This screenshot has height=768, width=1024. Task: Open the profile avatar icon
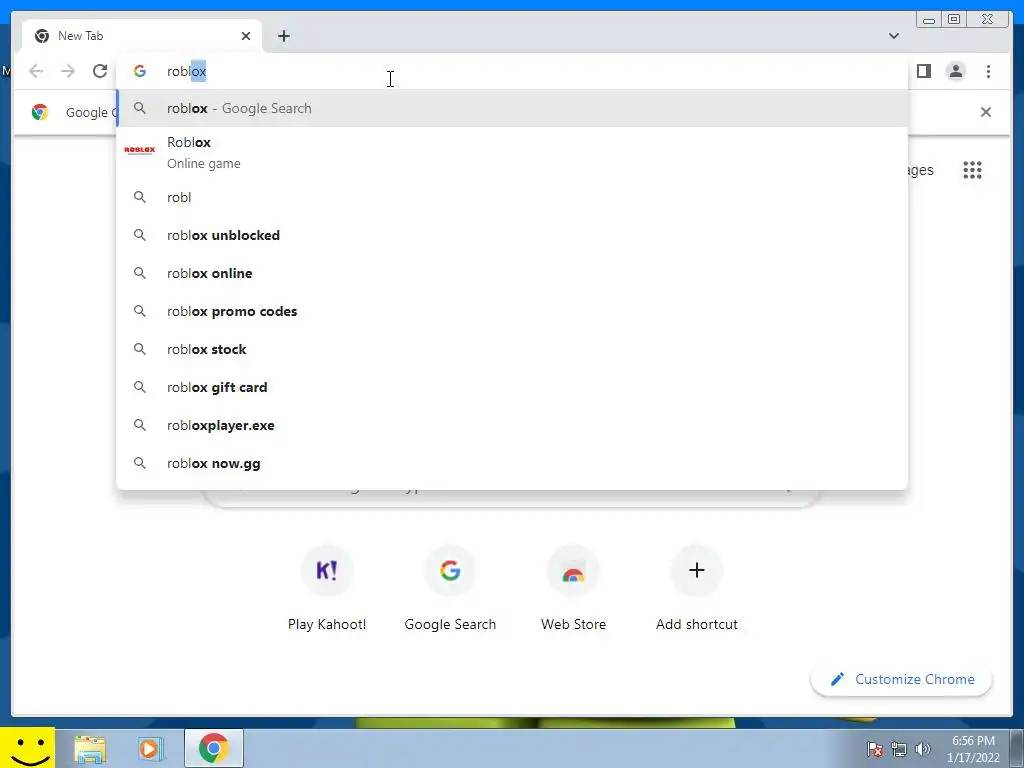point(955,71)
